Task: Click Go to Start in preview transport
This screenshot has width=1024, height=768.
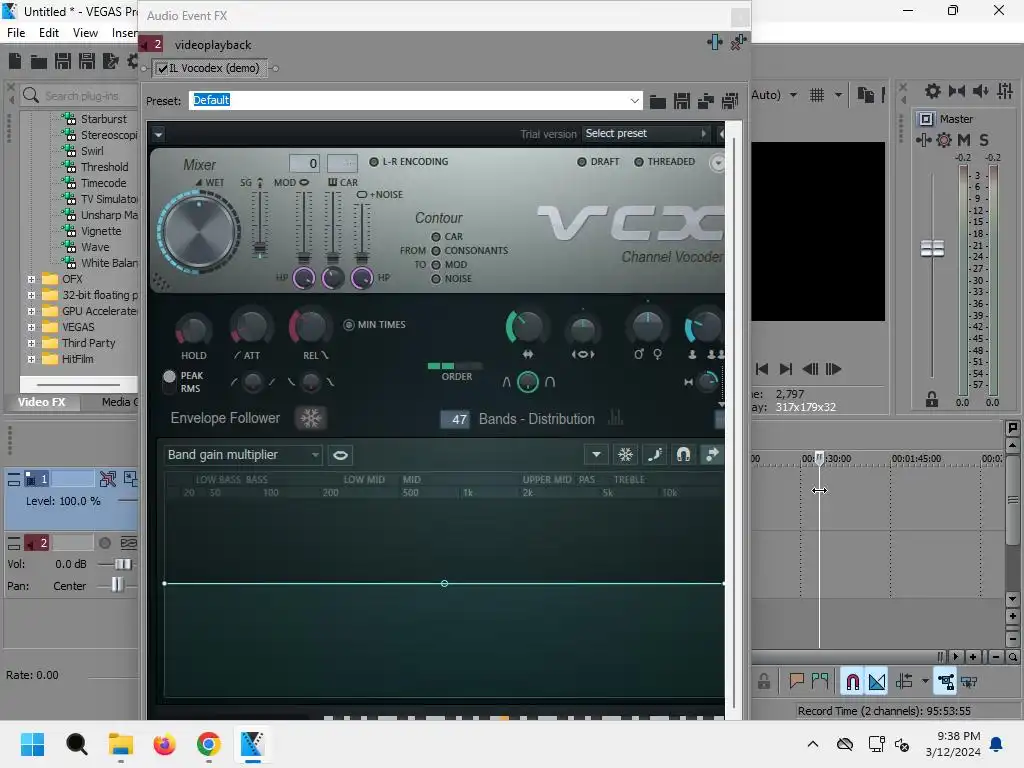Action: [x=761, y=369]
